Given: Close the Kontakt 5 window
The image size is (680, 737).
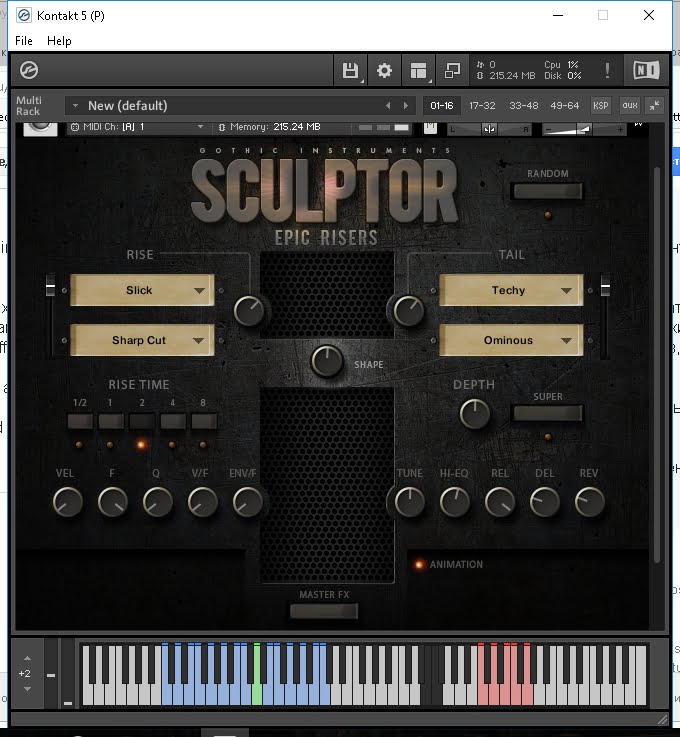Looking at the screenshot, I should pyautogui.click(x=649, y=16).
